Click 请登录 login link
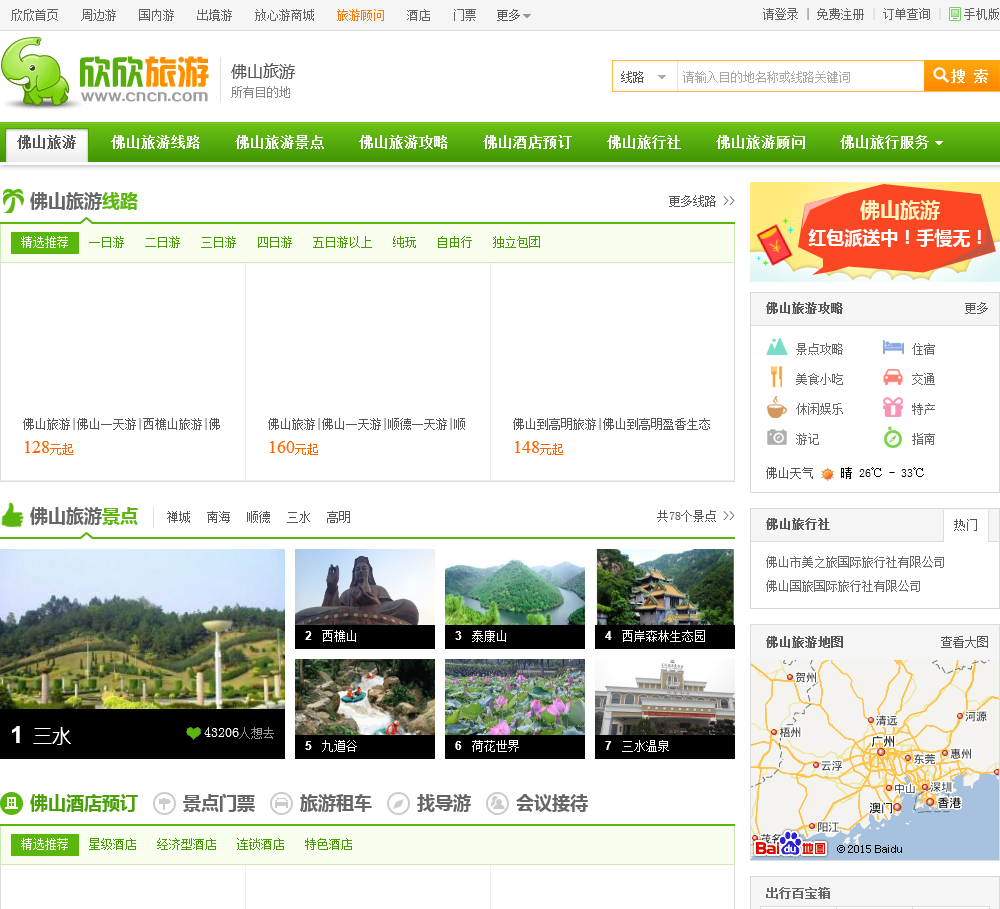This screenshot has width=1000, height=909. click(780, 14)
